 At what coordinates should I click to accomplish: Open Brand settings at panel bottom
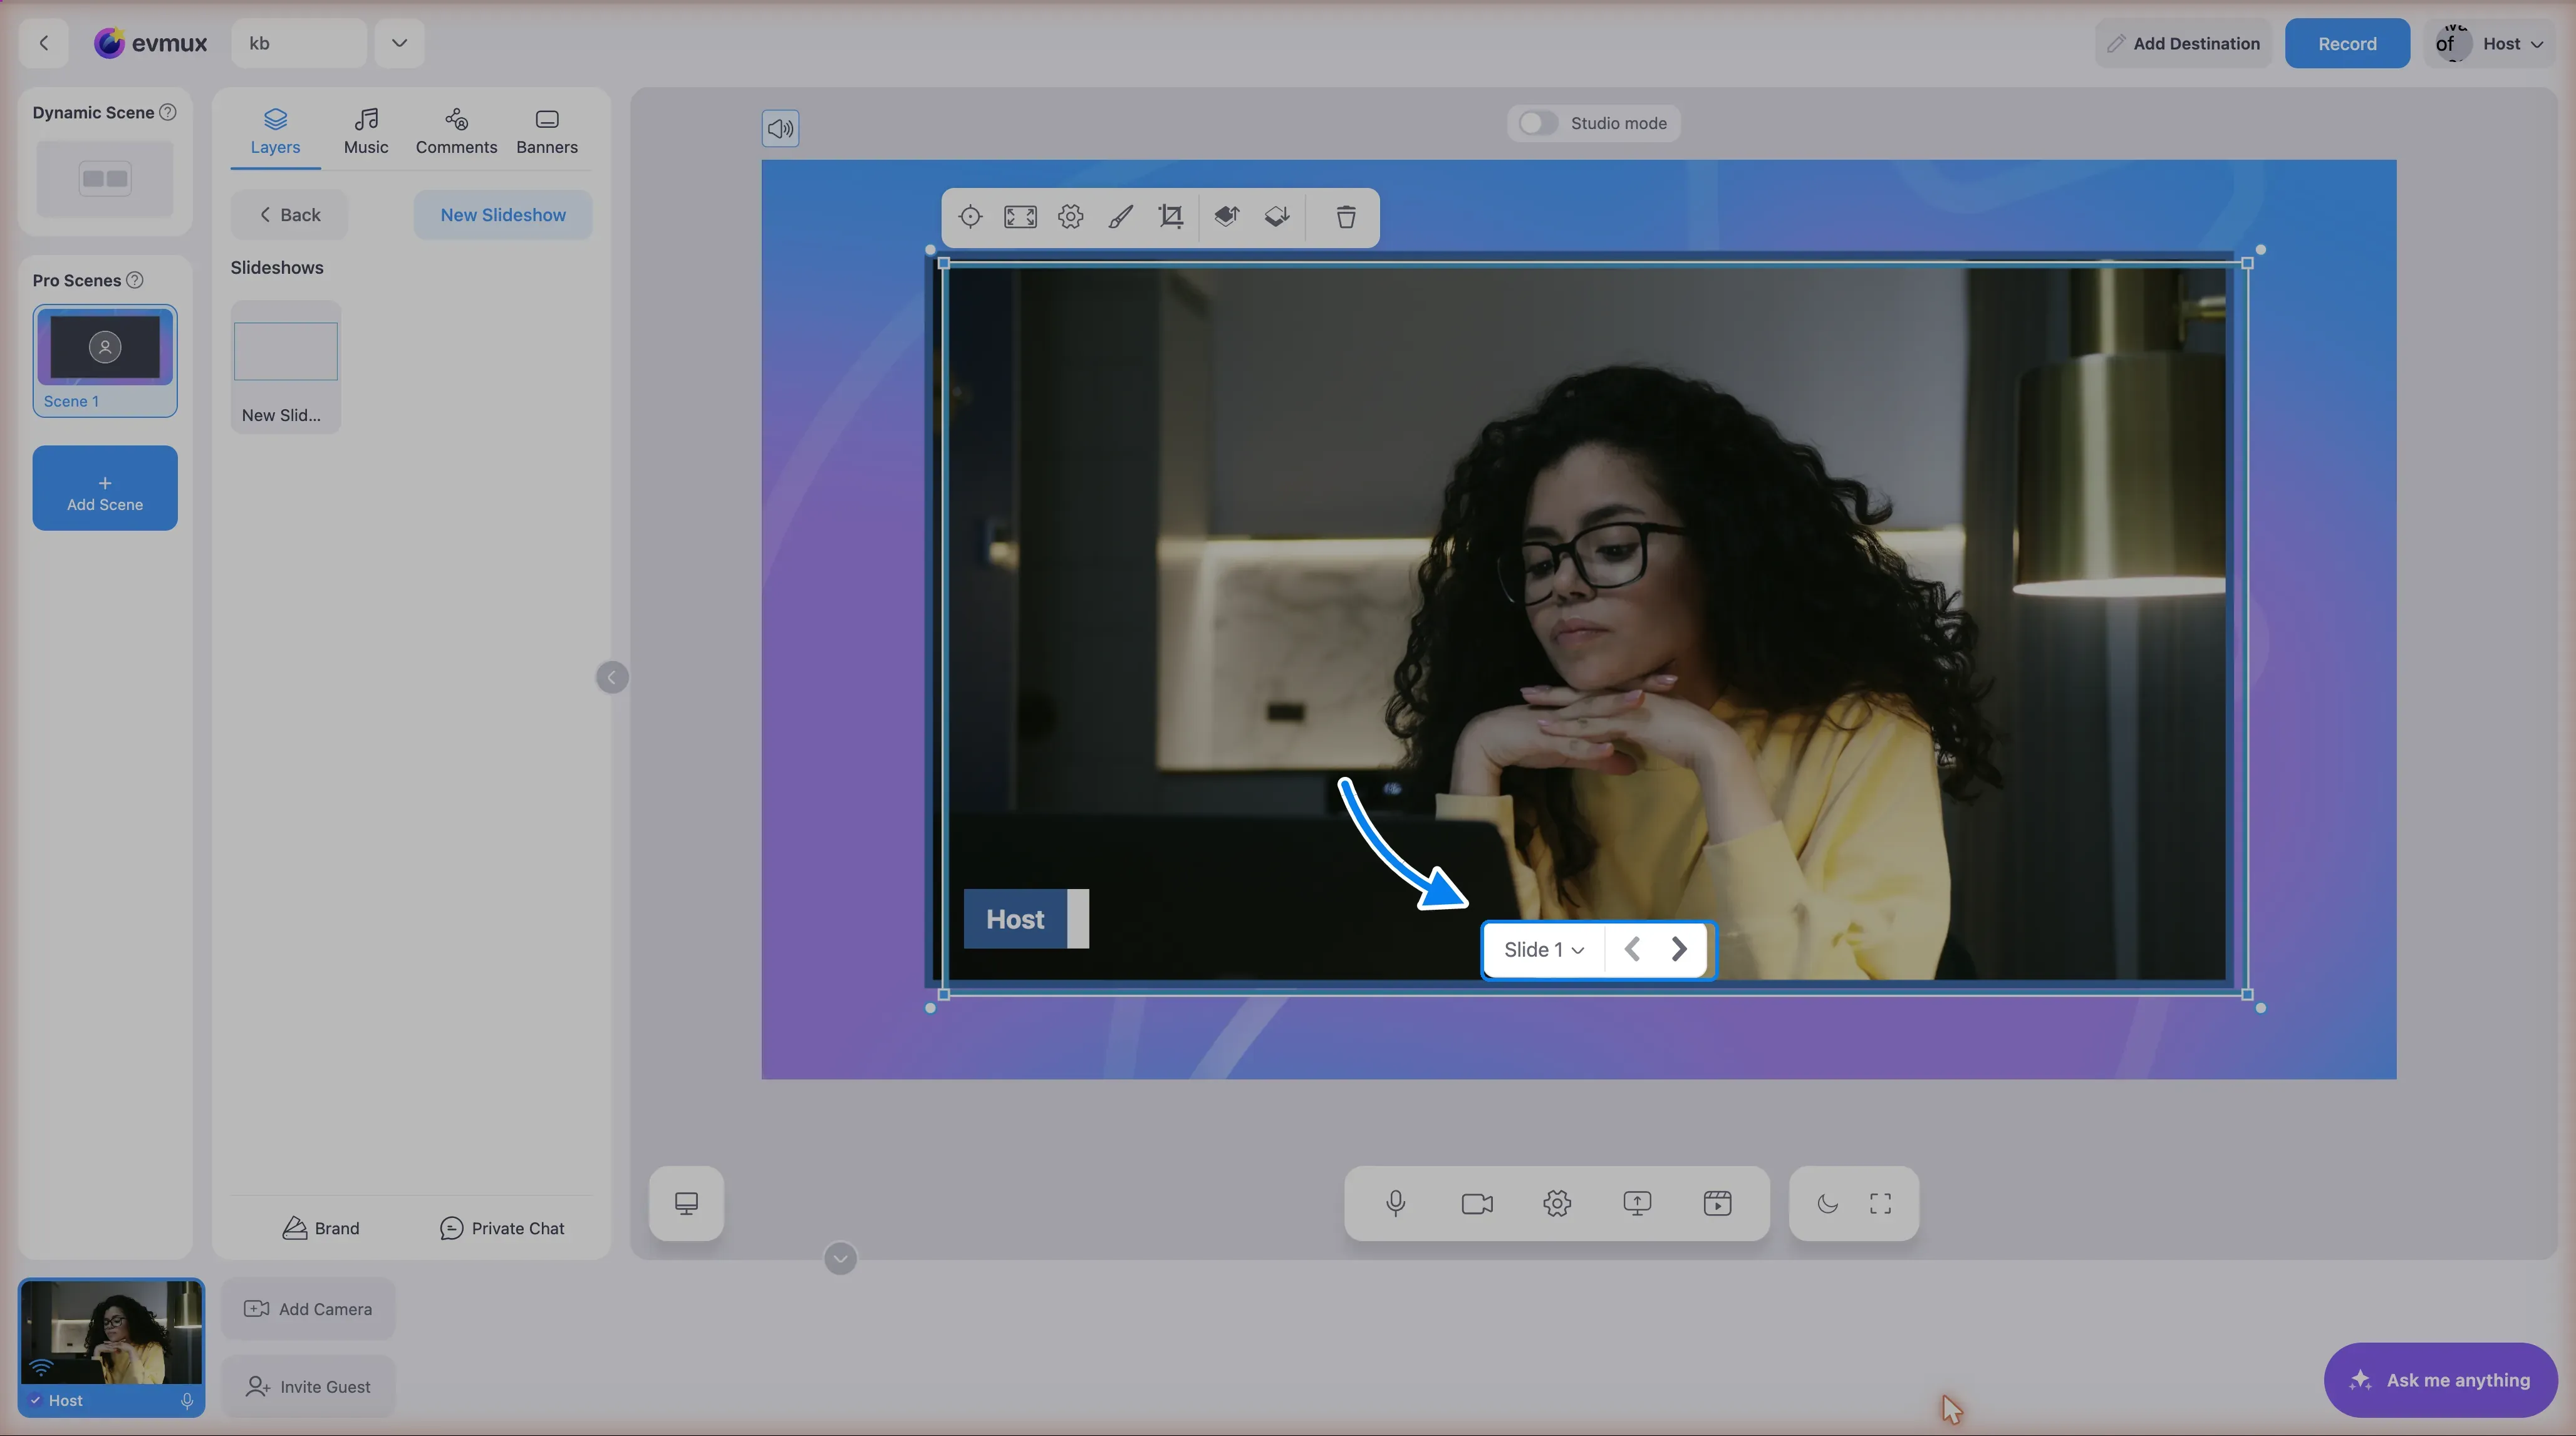click(x=321, y=1228)
